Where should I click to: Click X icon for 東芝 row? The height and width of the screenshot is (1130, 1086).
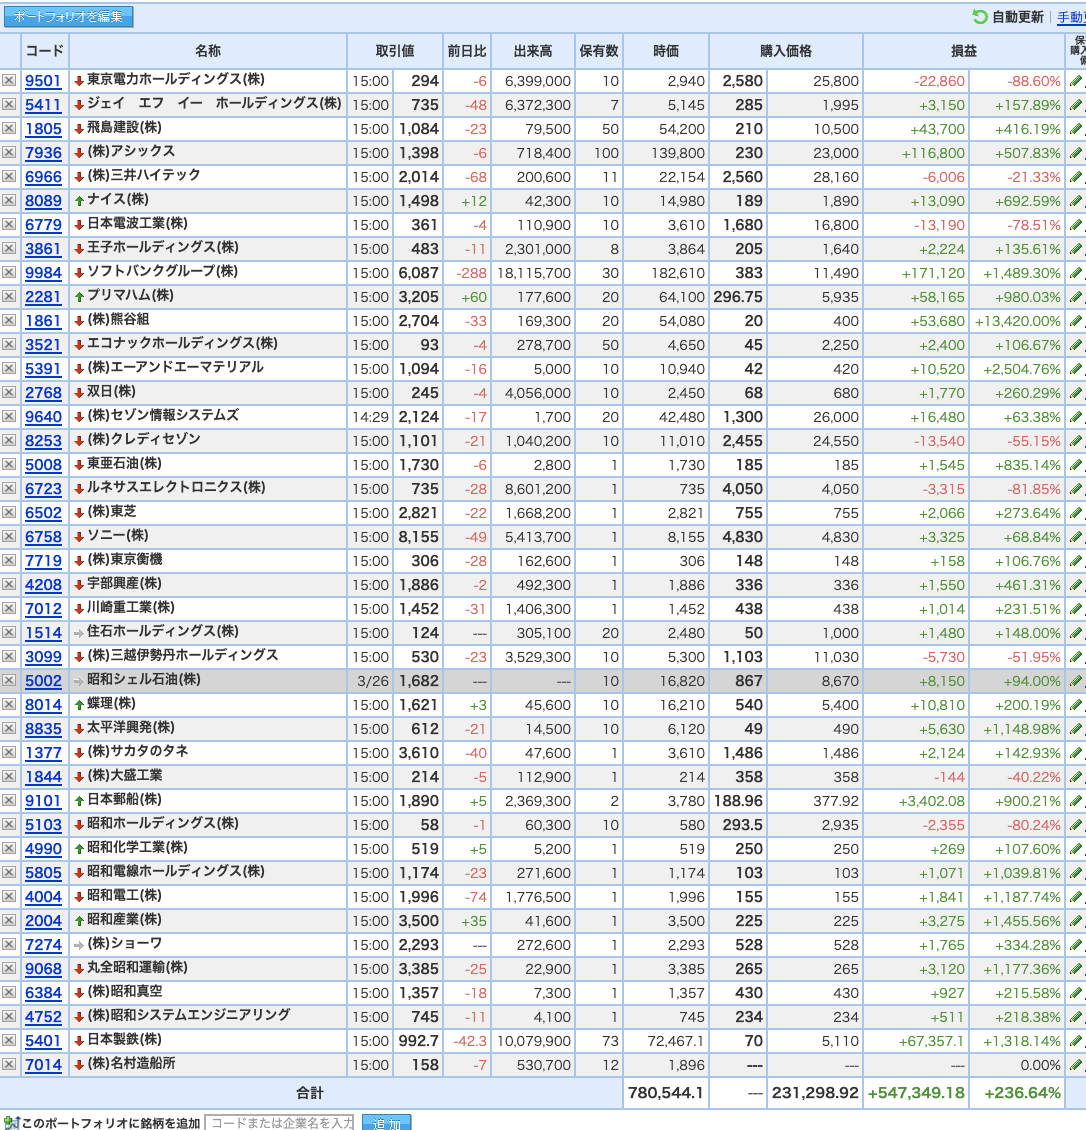pyautogui.click(x=9, y=512)
